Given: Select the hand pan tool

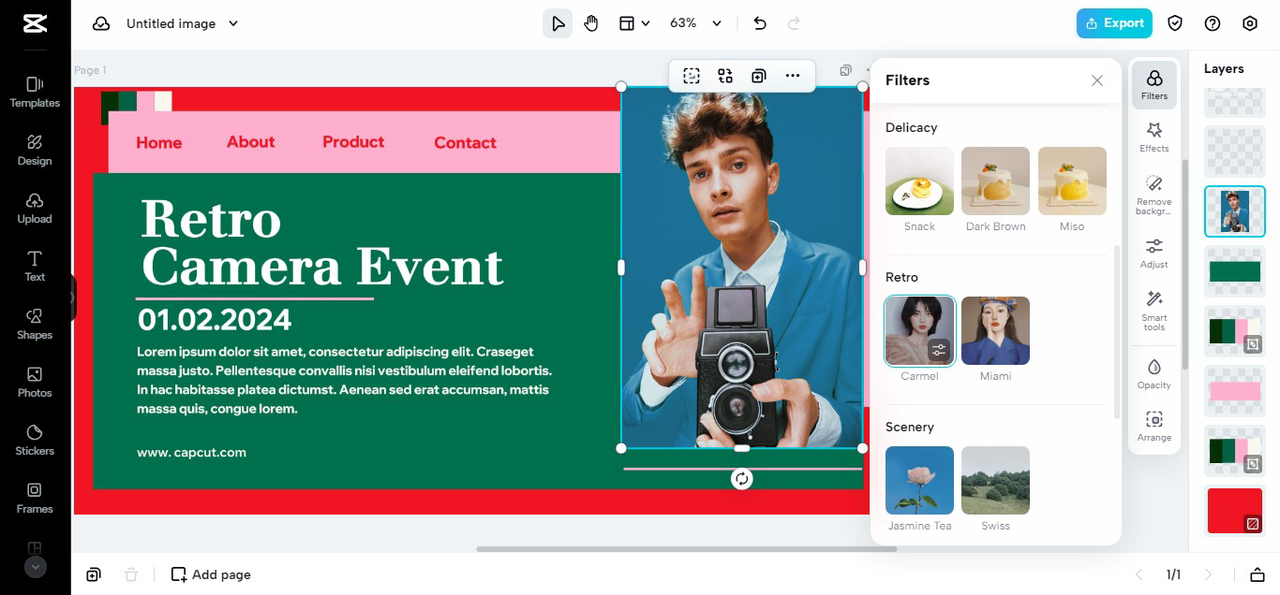Looking at the screenshot, I should 591,23.
